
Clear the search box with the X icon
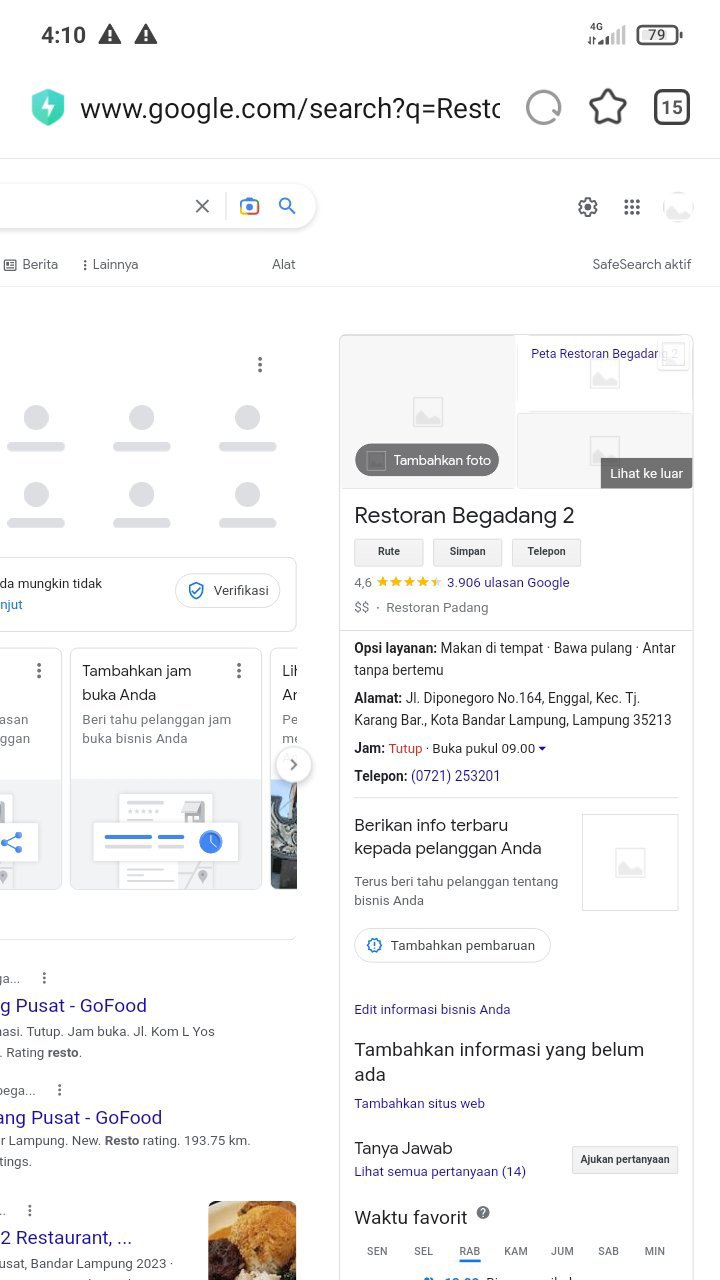pos(202,206)
